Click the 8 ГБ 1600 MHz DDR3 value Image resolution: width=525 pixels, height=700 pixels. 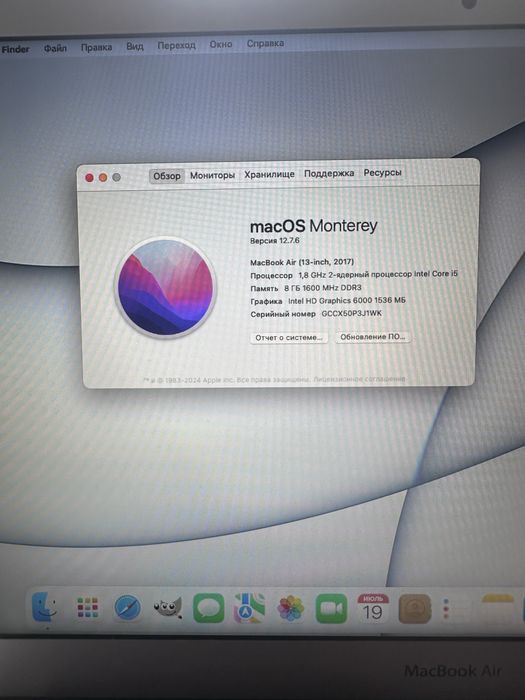click(x=323, y=288)
